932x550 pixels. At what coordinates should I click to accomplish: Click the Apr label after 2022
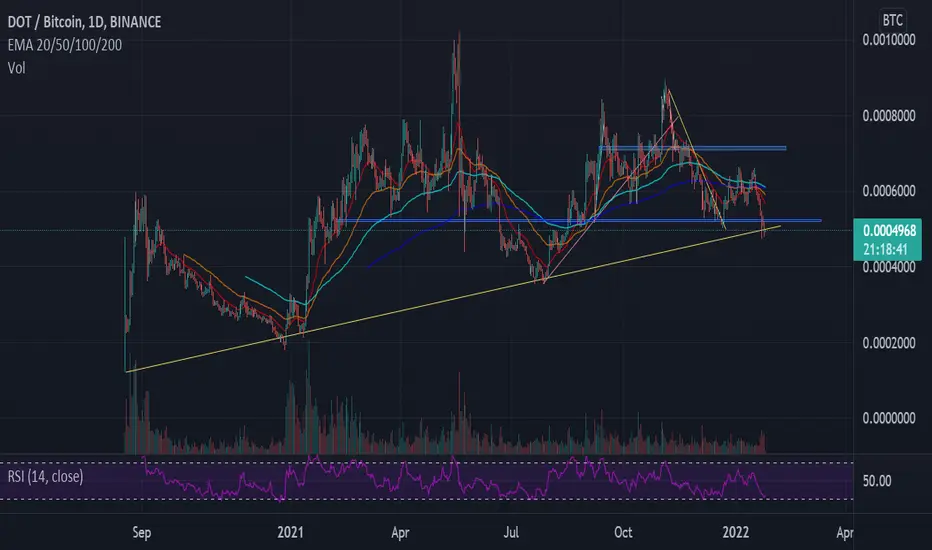coord(845,532)
